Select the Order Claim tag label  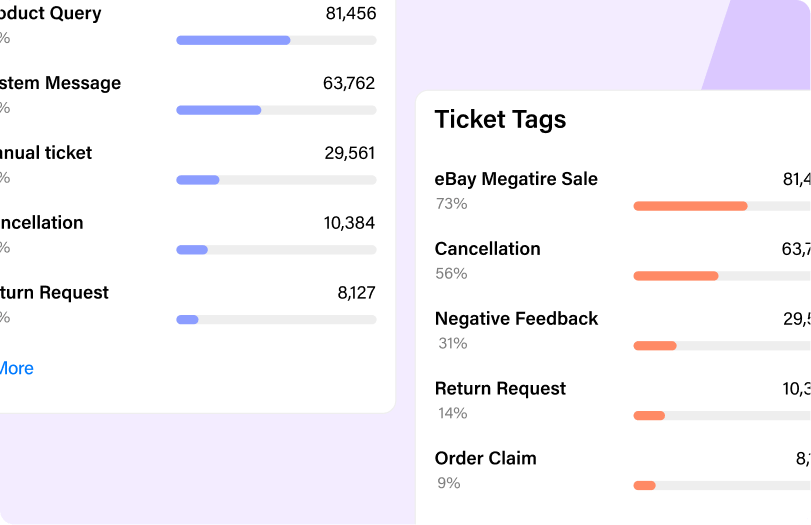tap(485, 459)
